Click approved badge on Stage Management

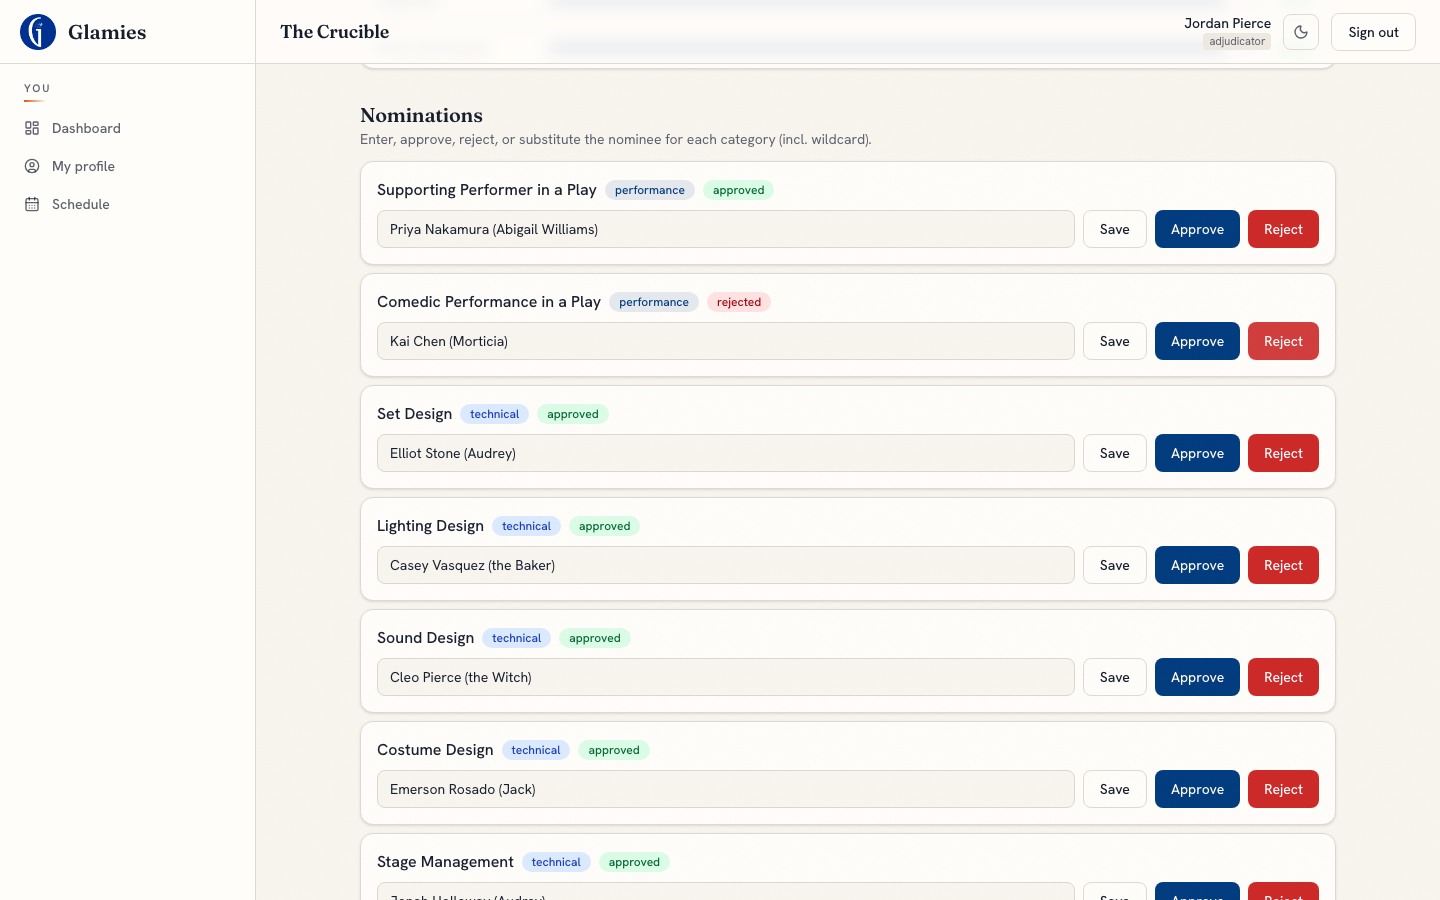[x=634, y=862]
